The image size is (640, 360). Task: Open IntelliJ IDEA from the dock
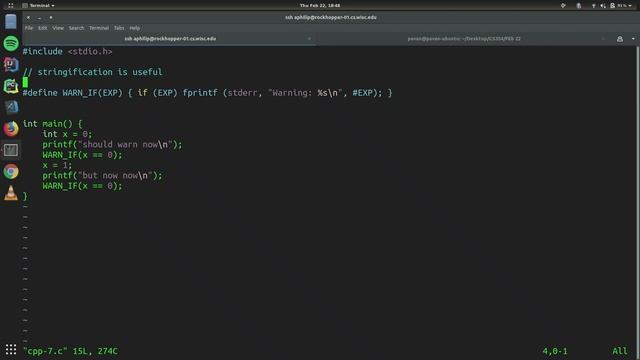11,64
